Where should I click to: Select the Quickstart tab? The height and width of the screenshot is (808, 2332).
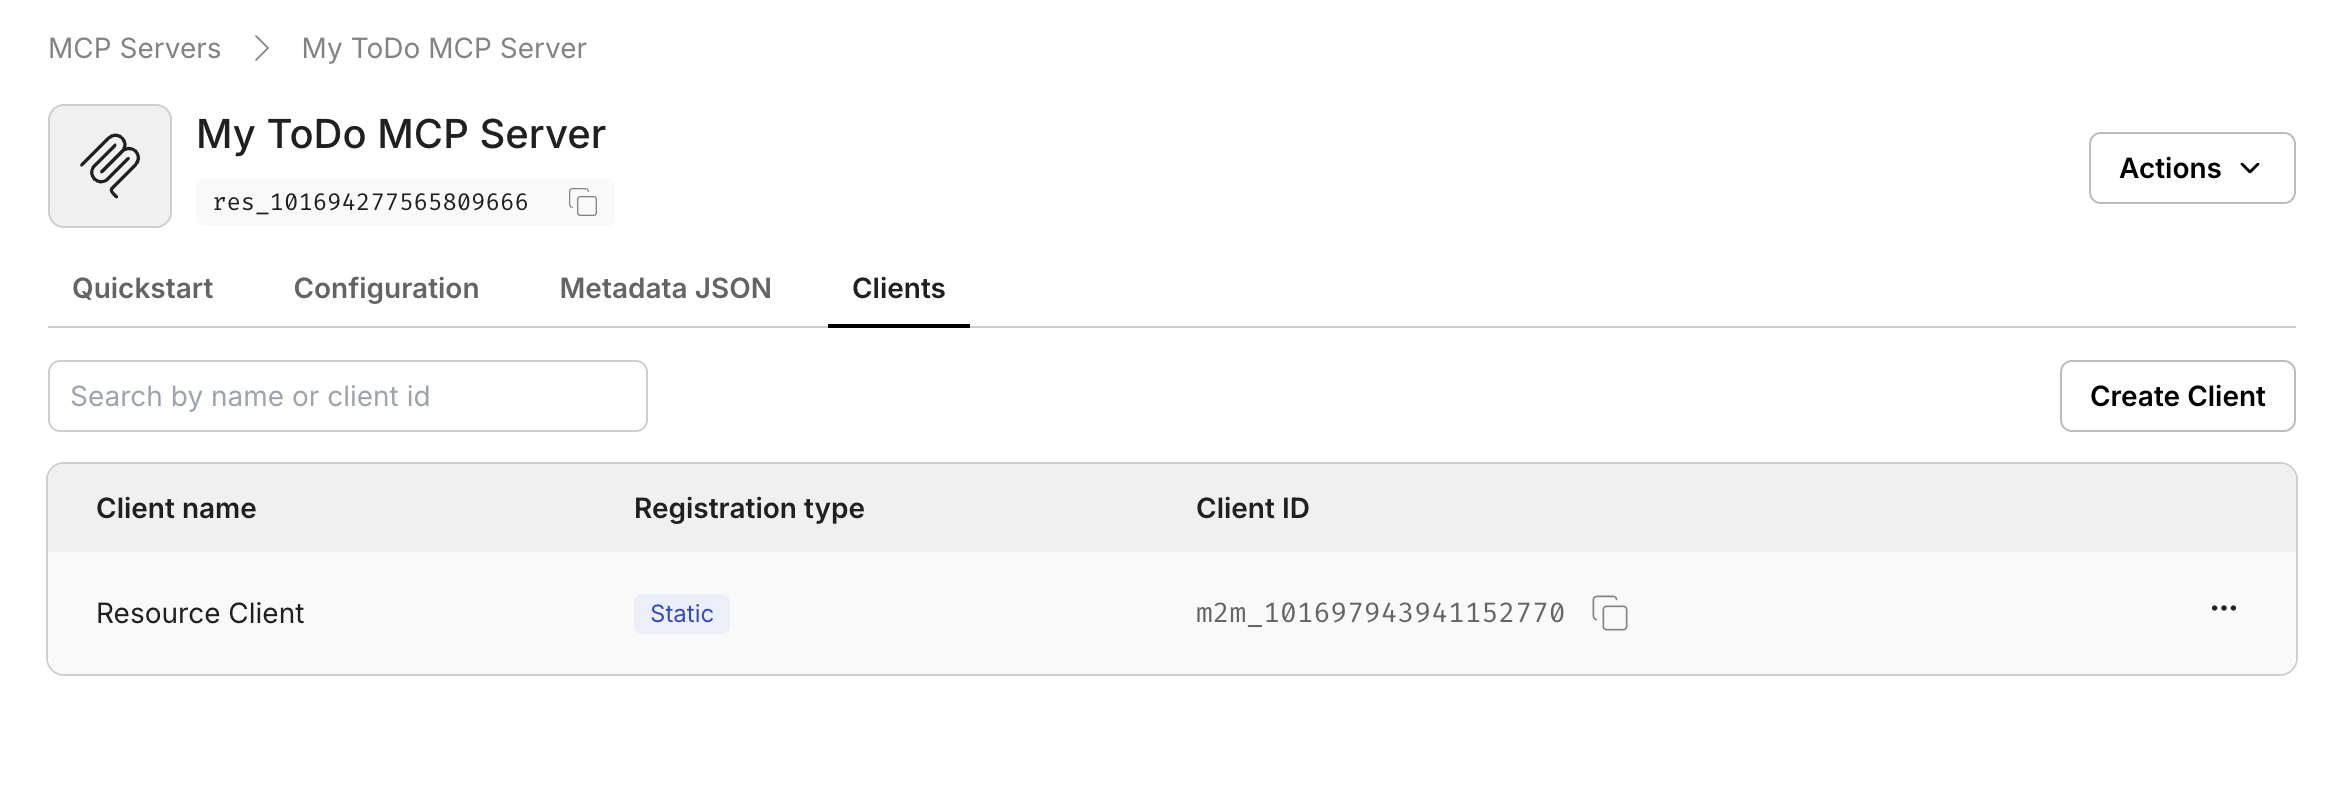[142, 288]
